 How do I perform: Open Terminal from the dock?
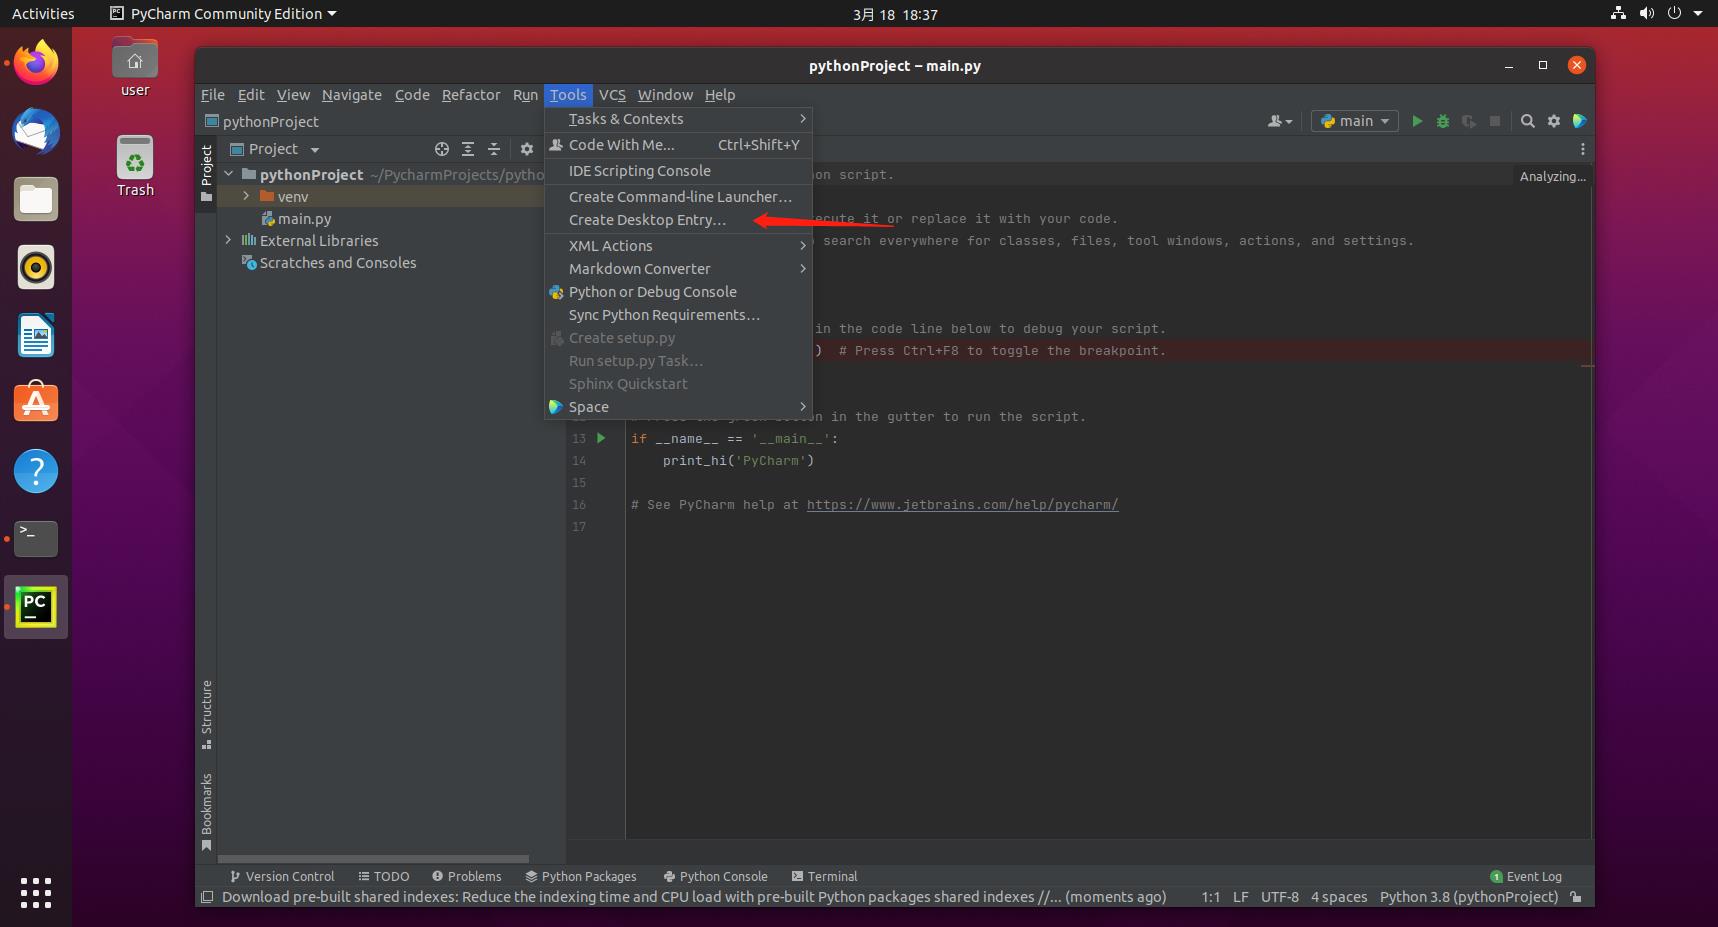click(36, 539)
